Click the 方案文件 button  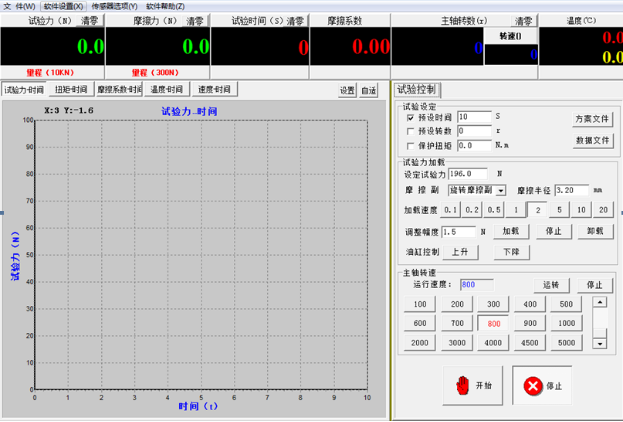(591, 118)
